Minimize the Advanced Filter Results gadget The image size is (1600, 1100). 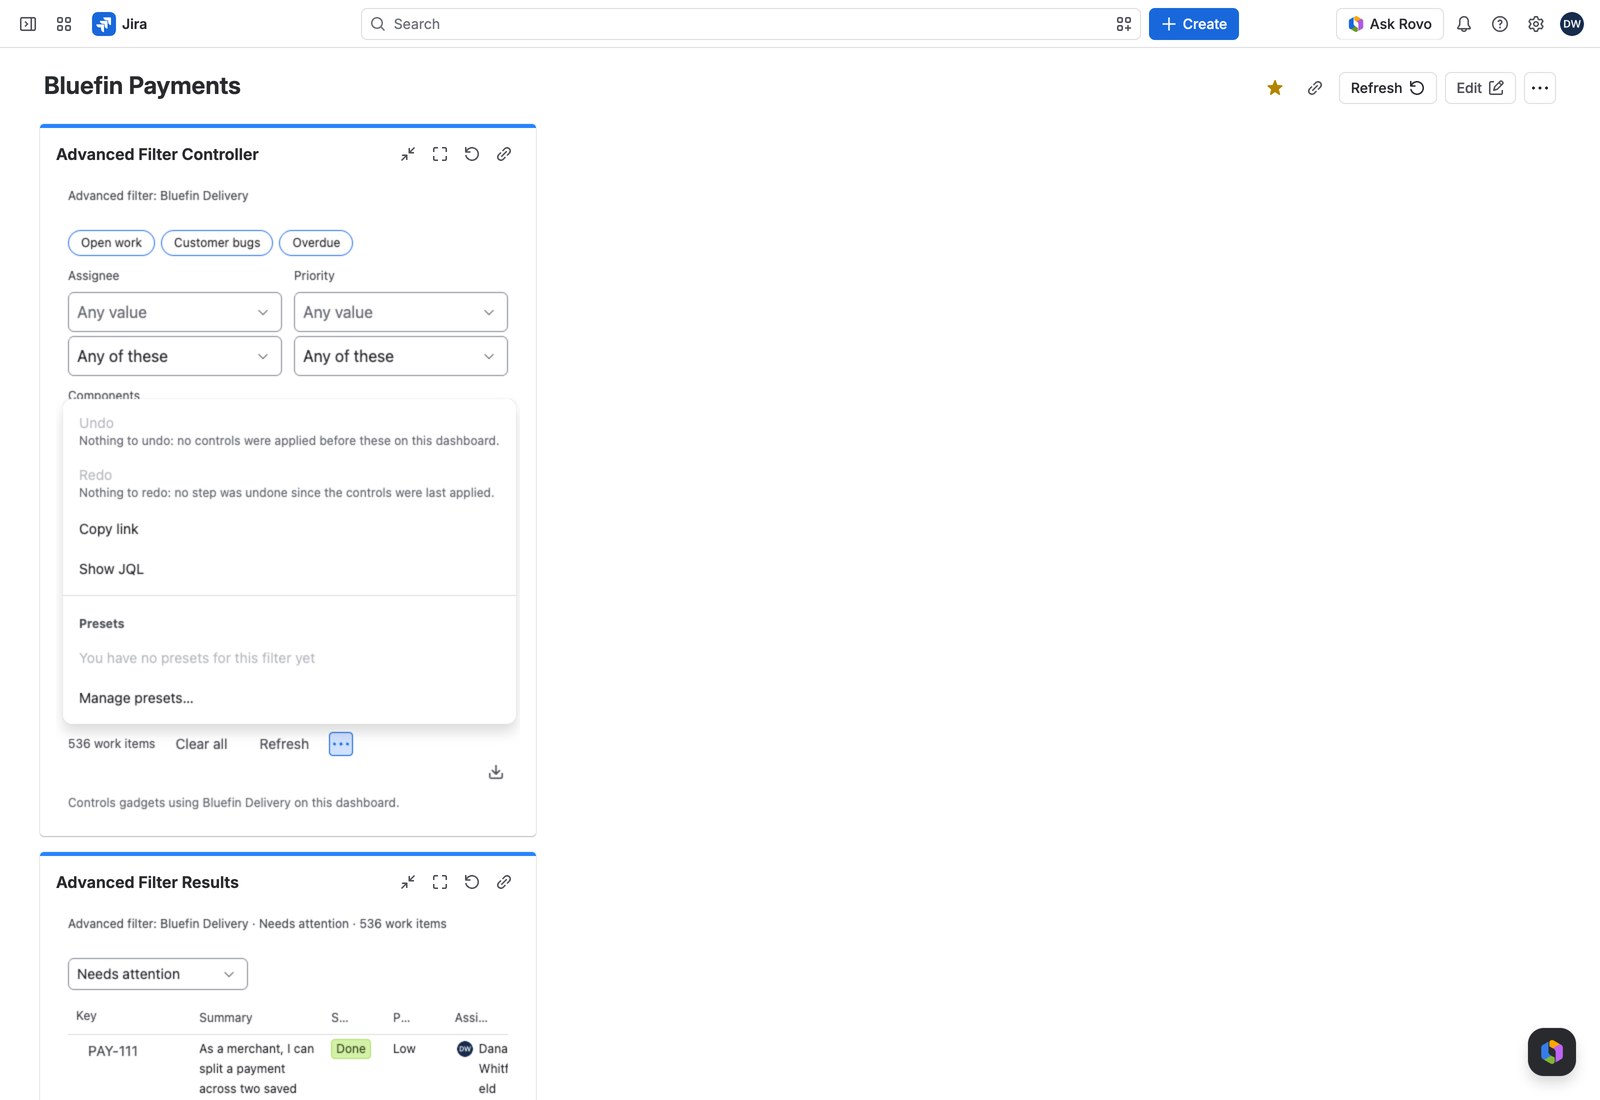click(x=408, y=882)
